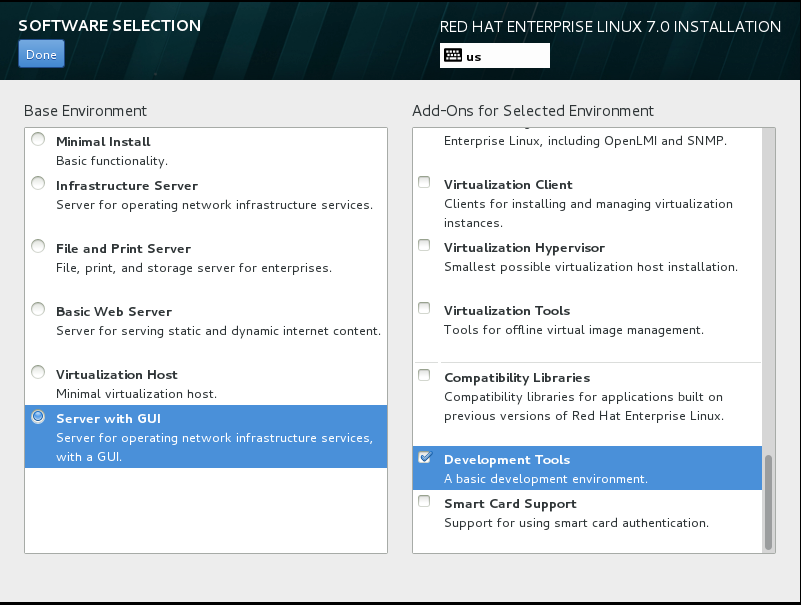Check the Virtualization Client add-on checkbox
Screen dimensions: 801x605
point(424,182)
